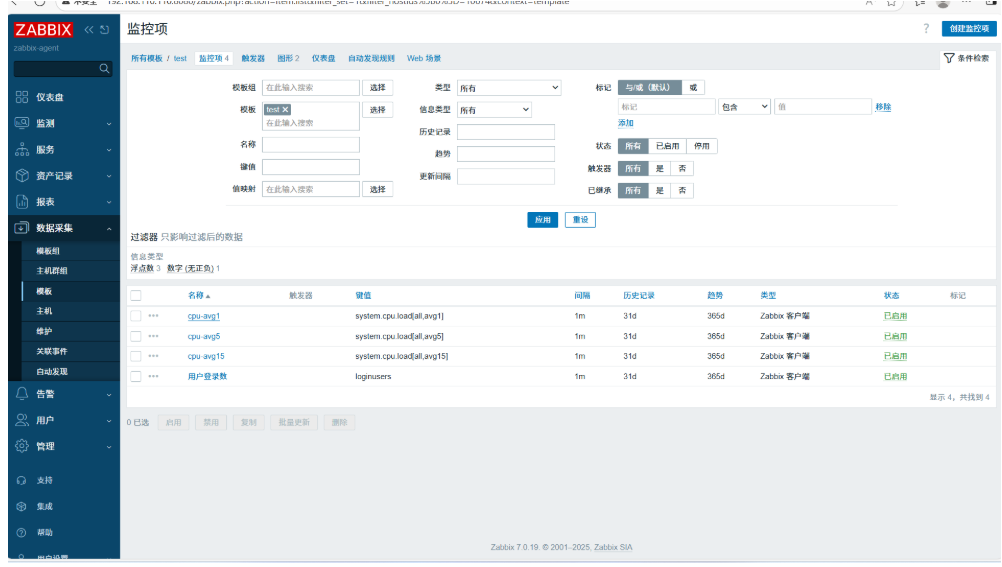Open the three-dot menu for cpu-avg15
This screenshot has width=1002, height=567.
(x=153, y=356)
